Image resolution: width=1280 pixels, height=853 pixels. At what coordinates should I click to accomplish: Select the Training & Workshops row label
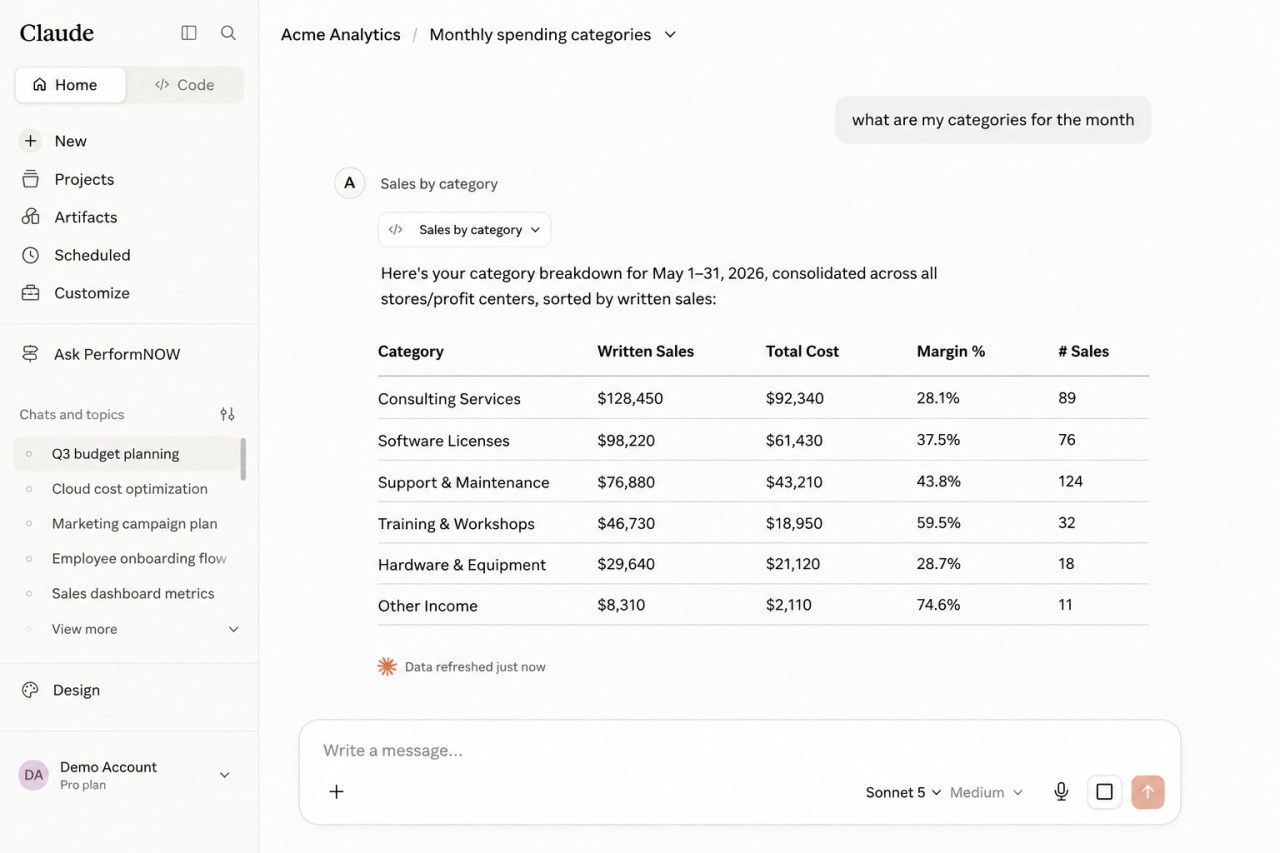pyautogui.click(x=456, y=523)
